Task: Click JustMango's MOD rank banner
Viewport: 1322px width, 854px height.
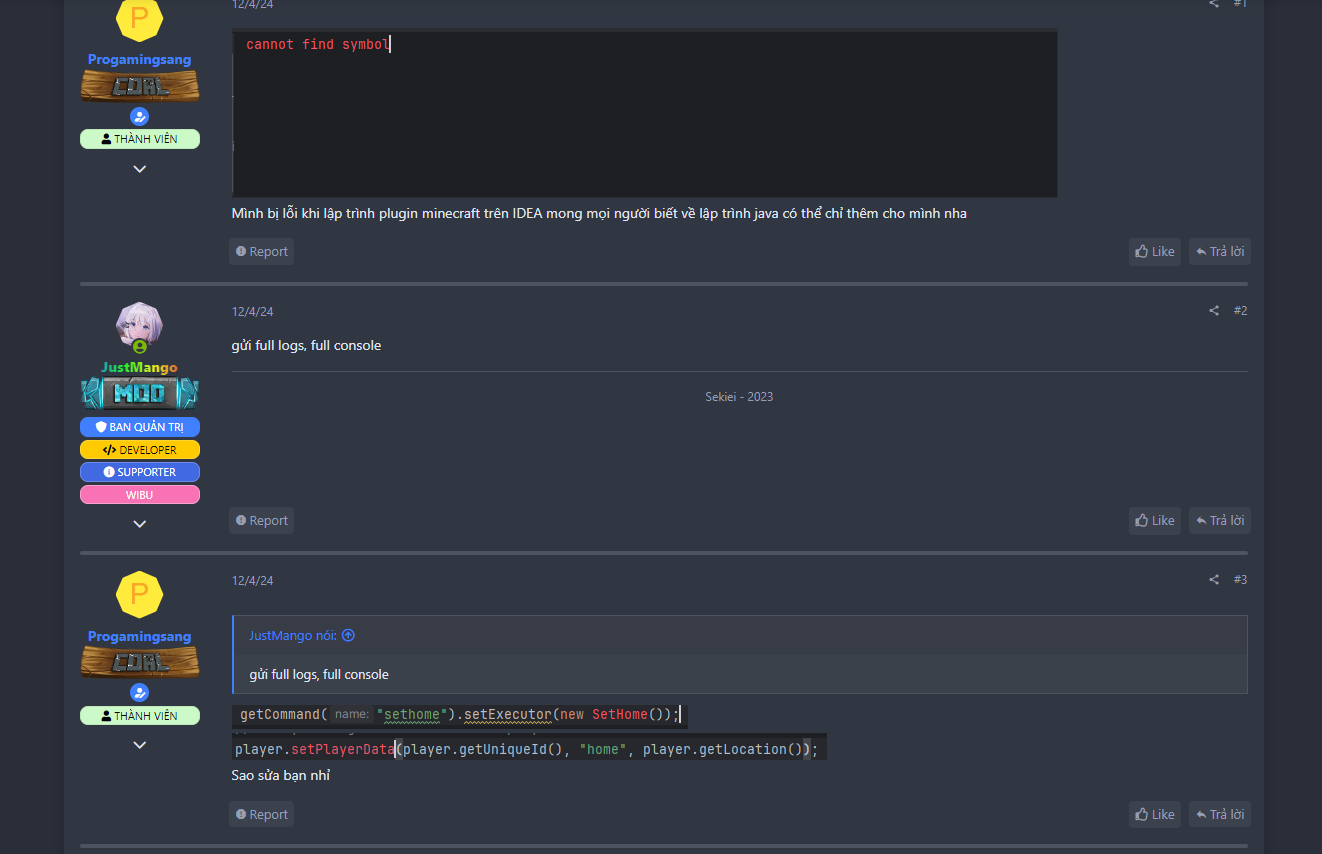Action: (140, 394)
